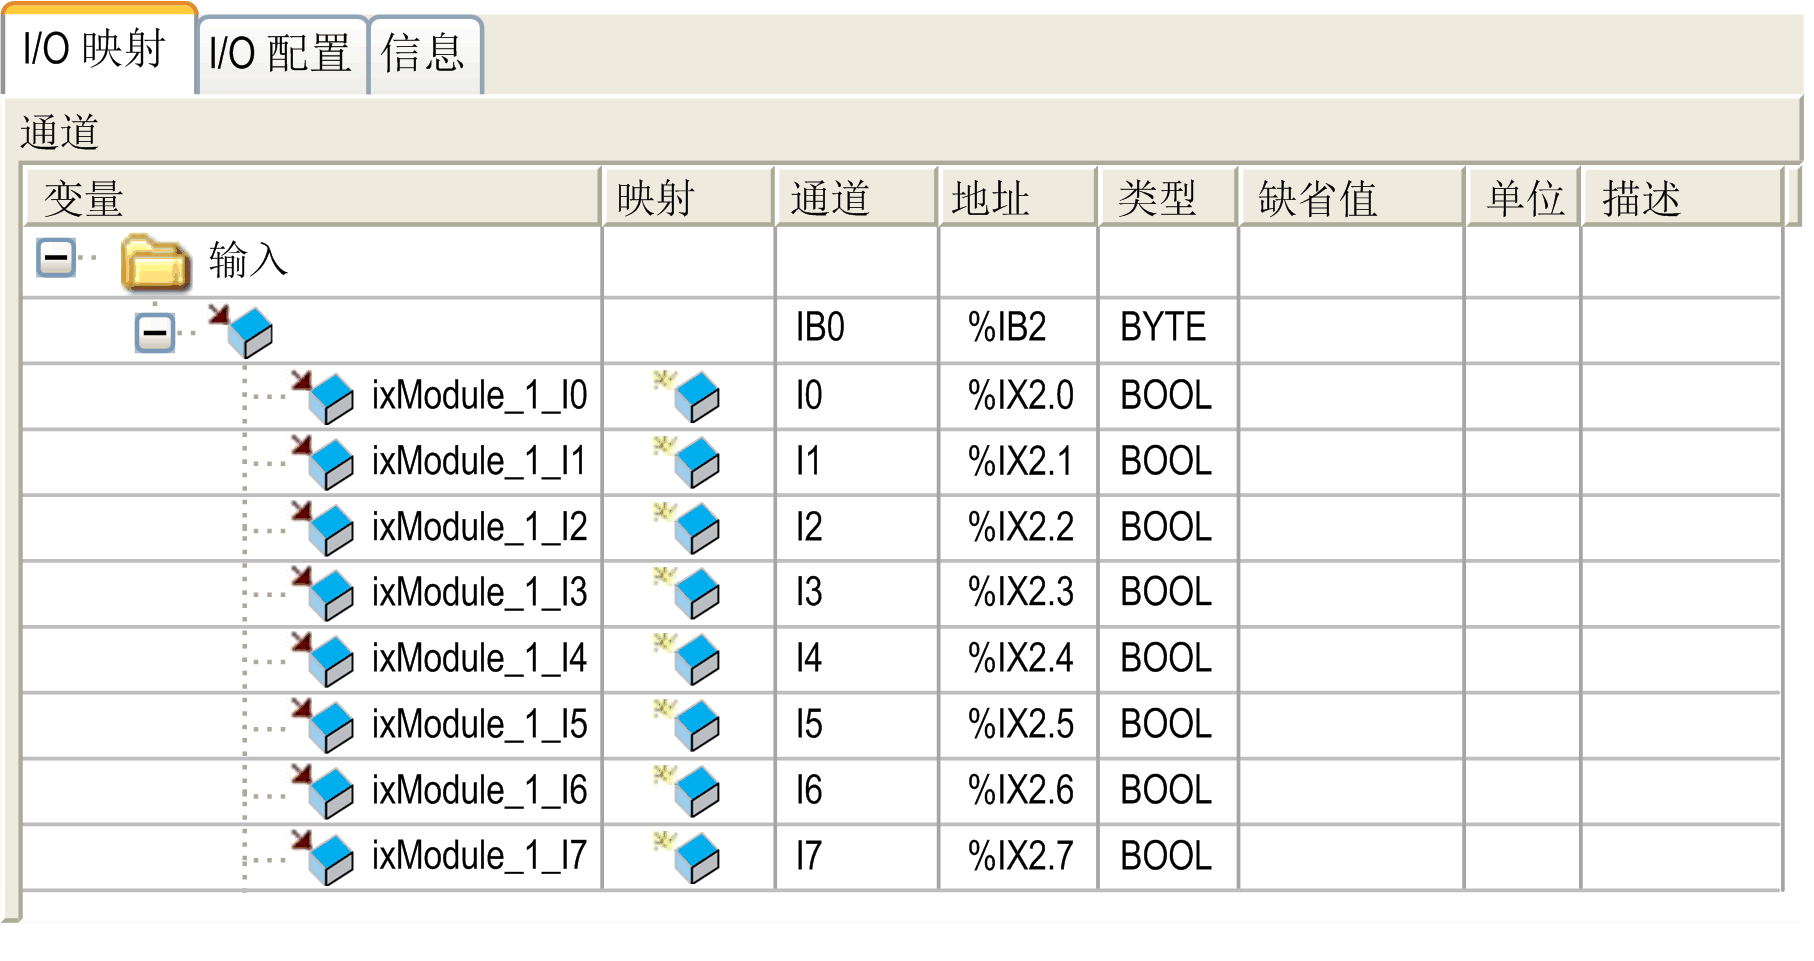Click the 变量 column header
The height and width of the screenshot is (961, 1814).
click(310, 198)
